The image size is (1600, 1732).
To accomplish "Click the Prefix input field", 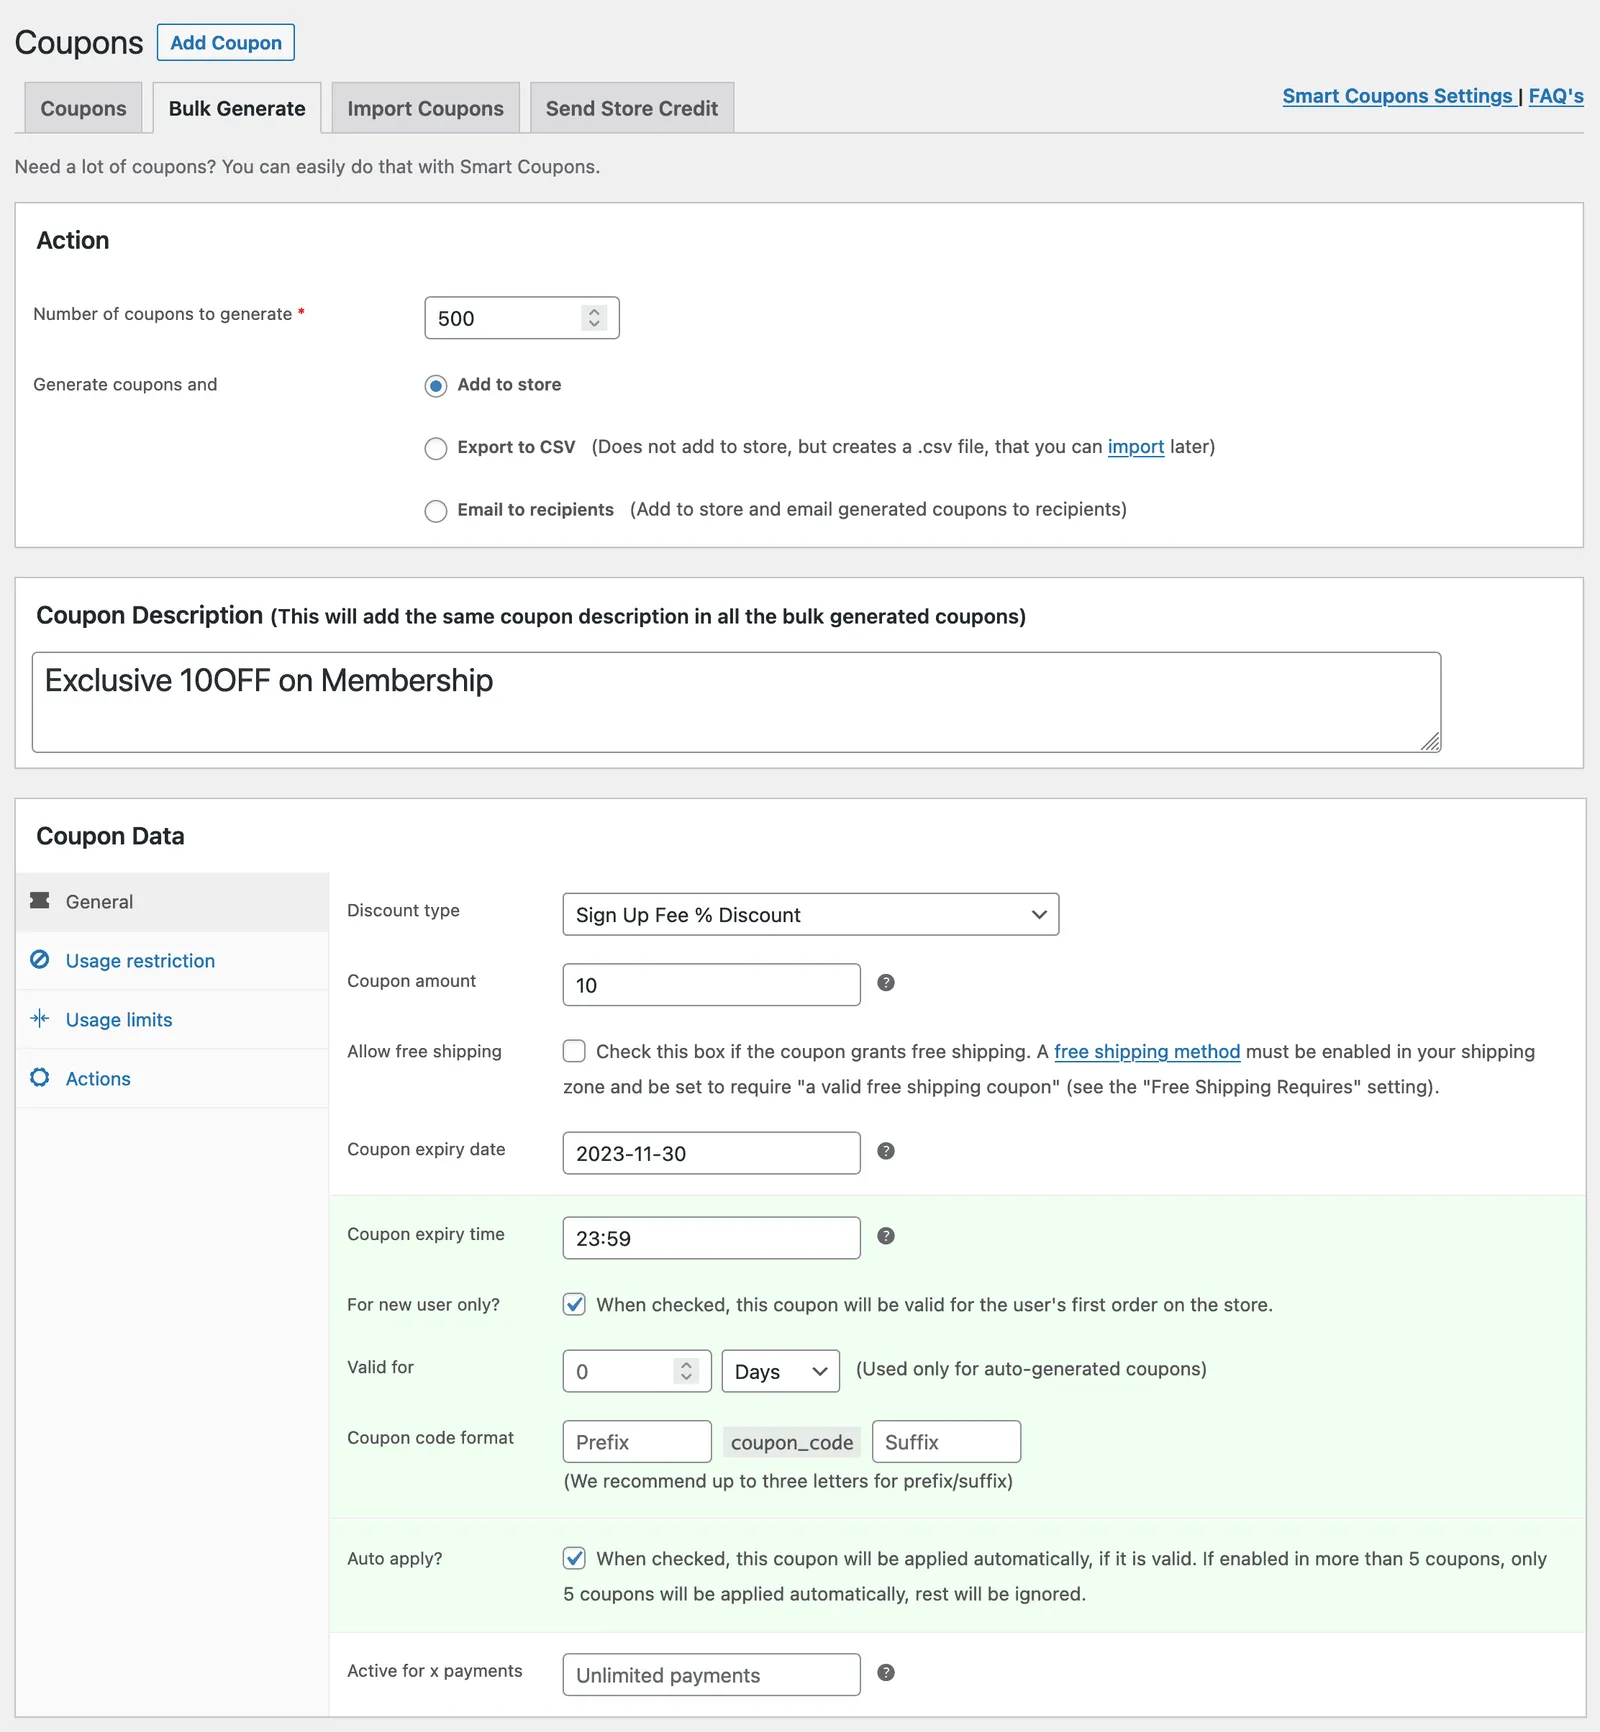I will [637, 1442].
